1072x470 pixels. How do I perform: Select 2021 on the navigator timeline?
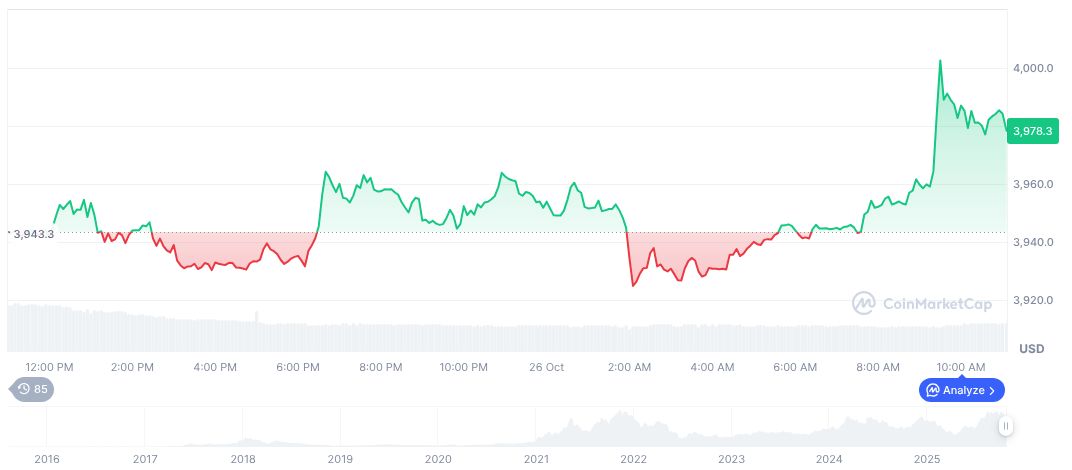click(x=536, y=459)
